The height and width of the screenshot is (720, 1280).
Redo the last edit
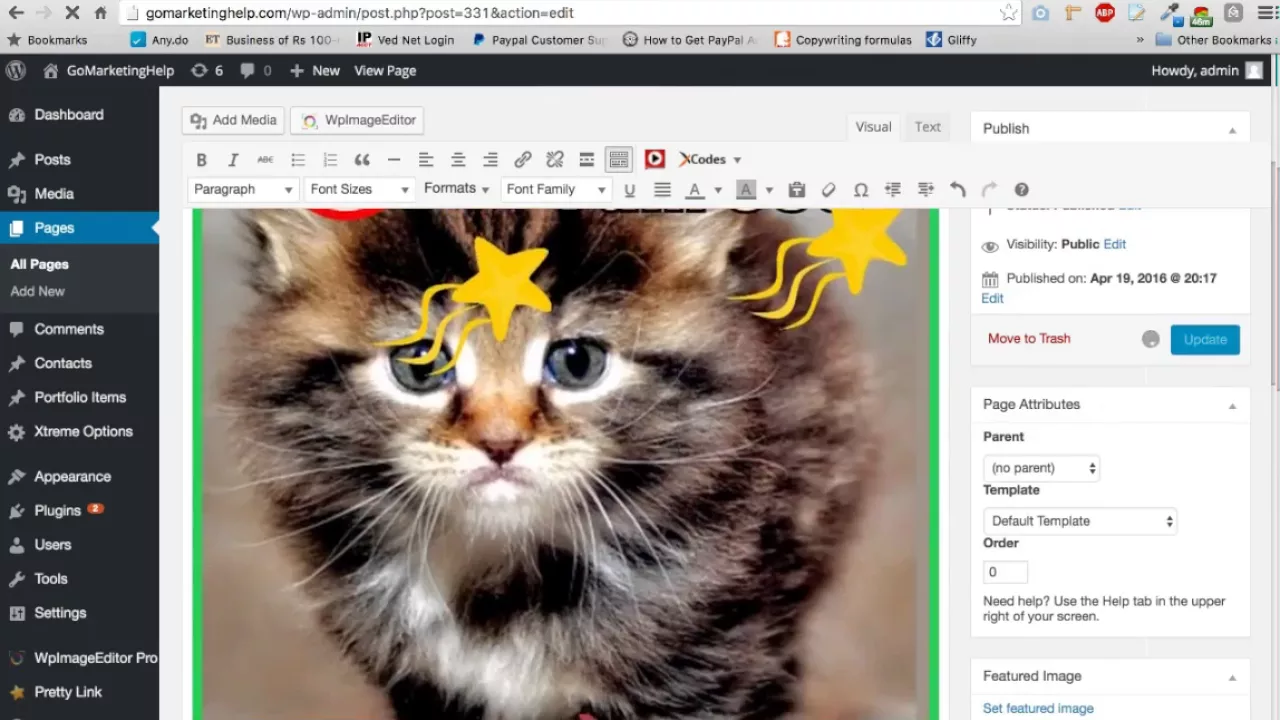[x=990, y=190]
